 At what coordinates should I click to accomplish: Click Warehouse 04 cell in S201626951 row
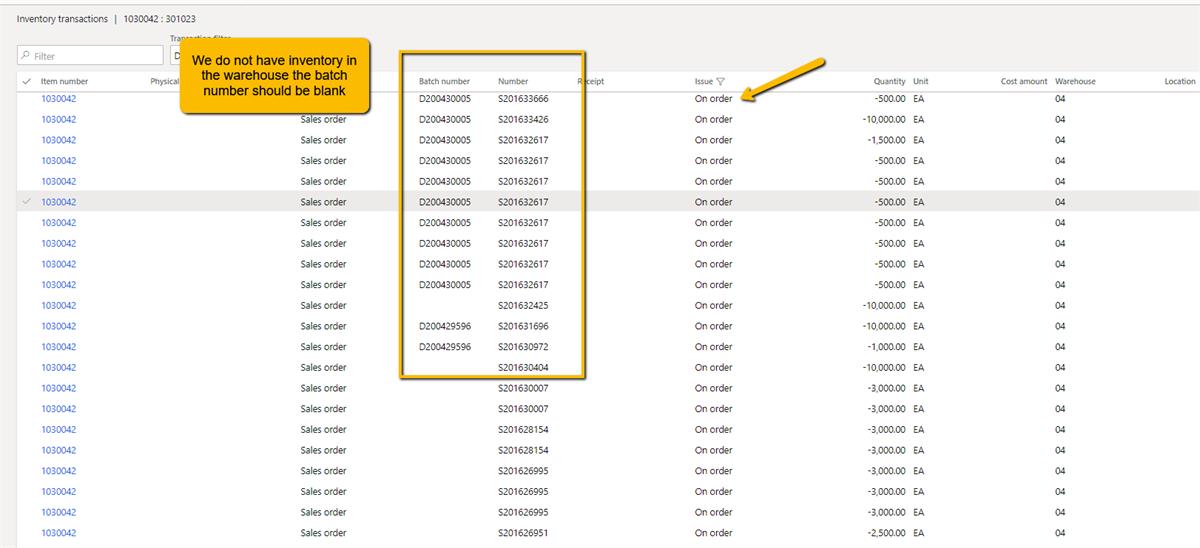[1060, 533]
